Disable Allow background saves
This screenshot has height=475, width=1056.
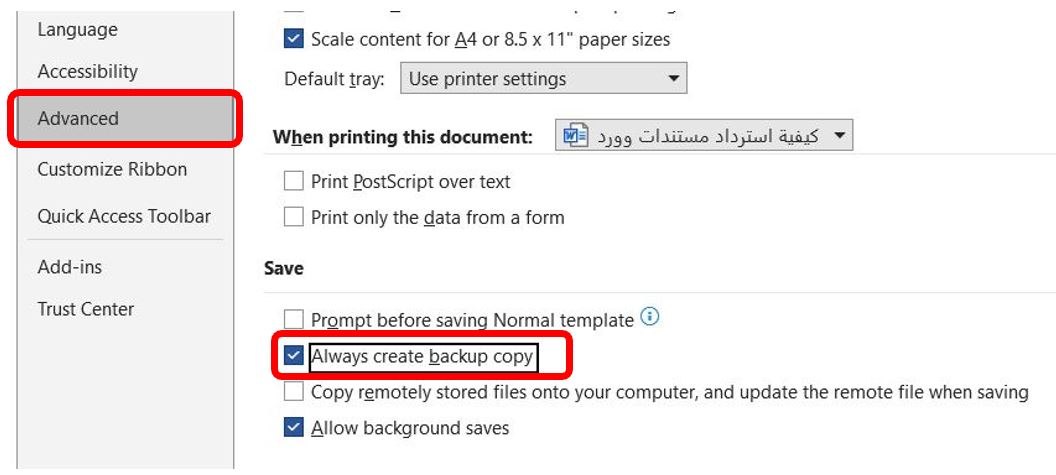[294, 428]
